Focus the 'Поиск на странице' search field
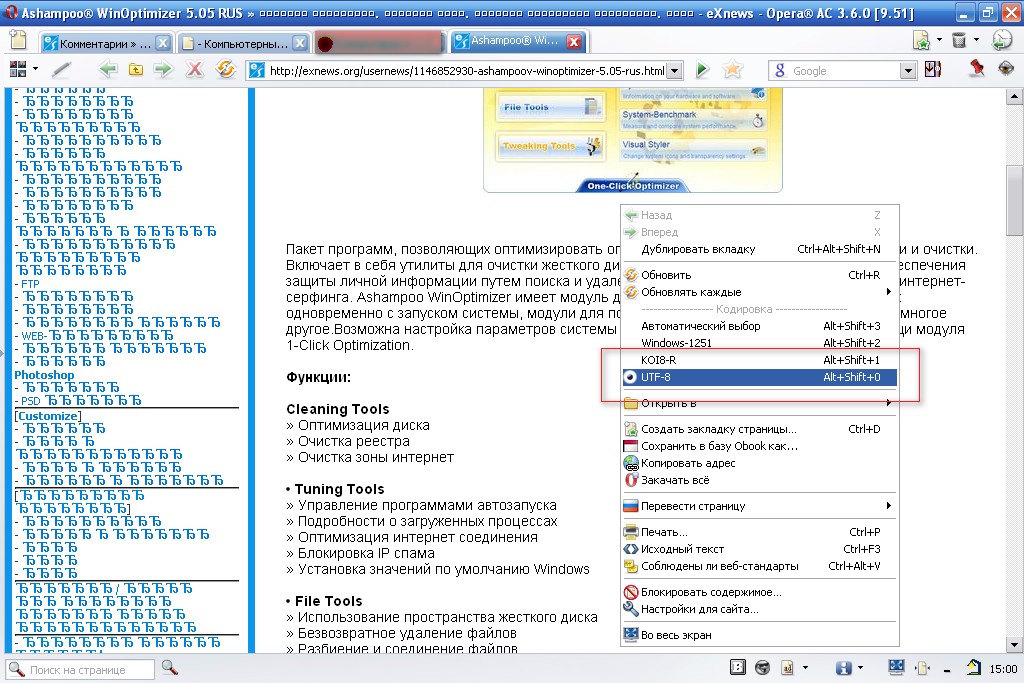 pos(81,669)
